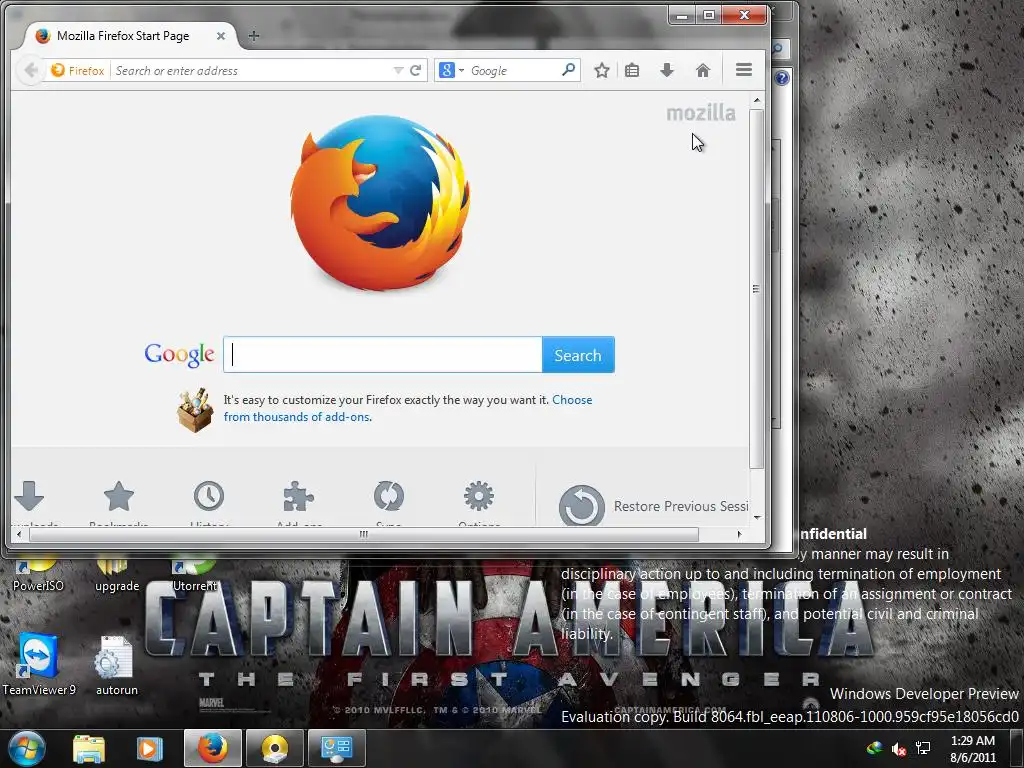
Task: Click the address bar input field
Action: click(251, 71)
